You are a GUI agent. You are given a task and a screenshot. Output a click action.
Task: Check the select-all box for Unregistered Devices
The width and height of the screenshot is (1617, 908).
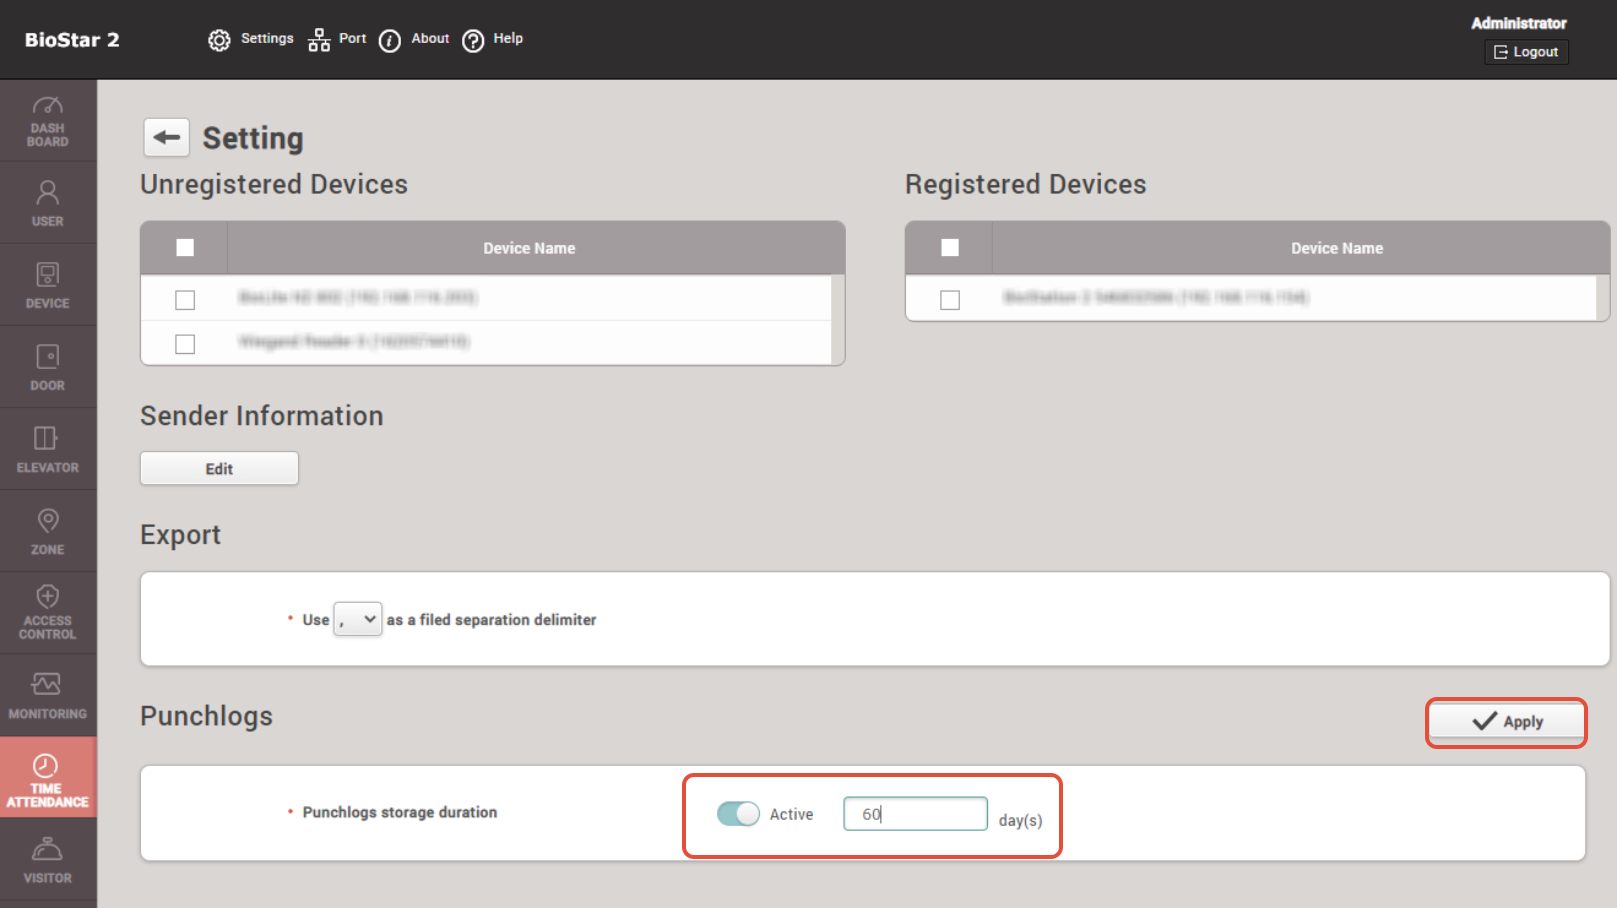(185, 248)
